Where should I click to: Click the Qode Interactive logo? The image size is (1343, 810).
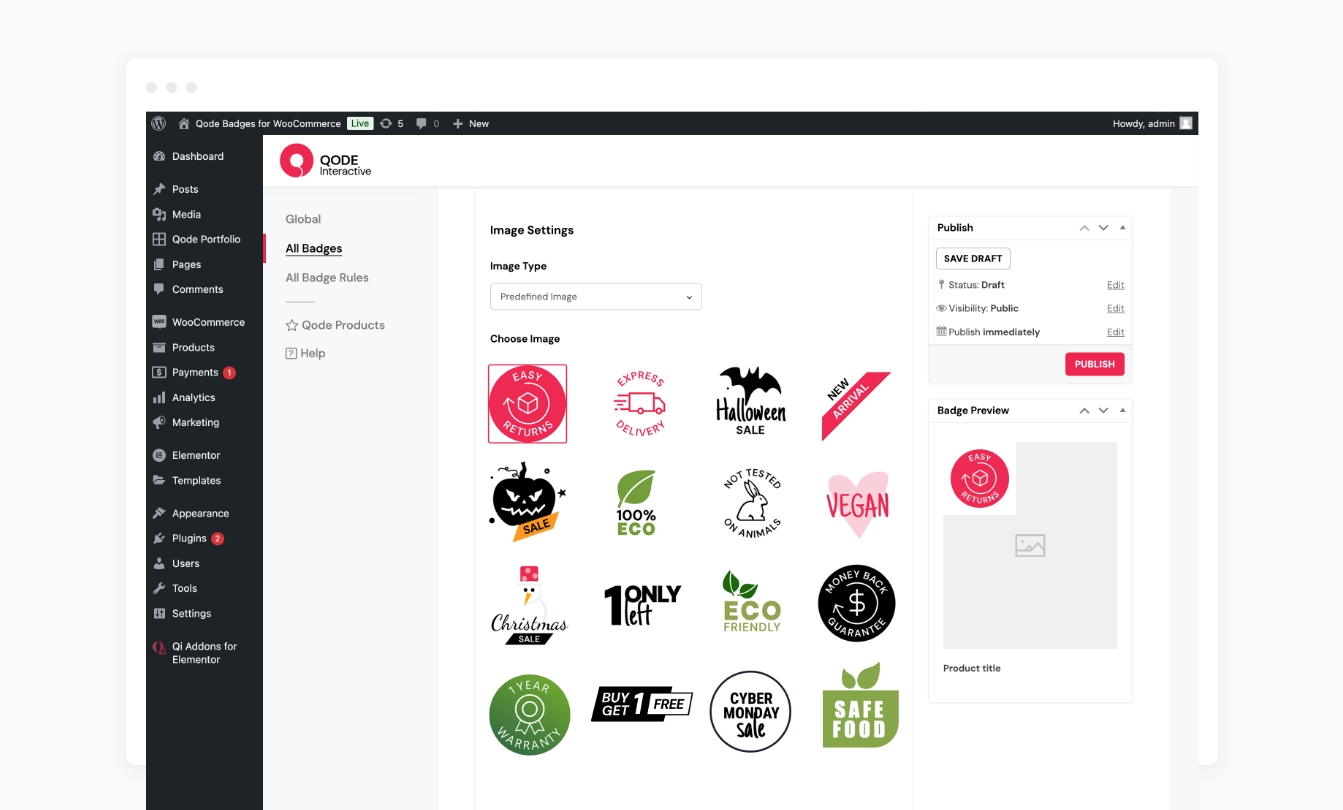coord(326,161)
